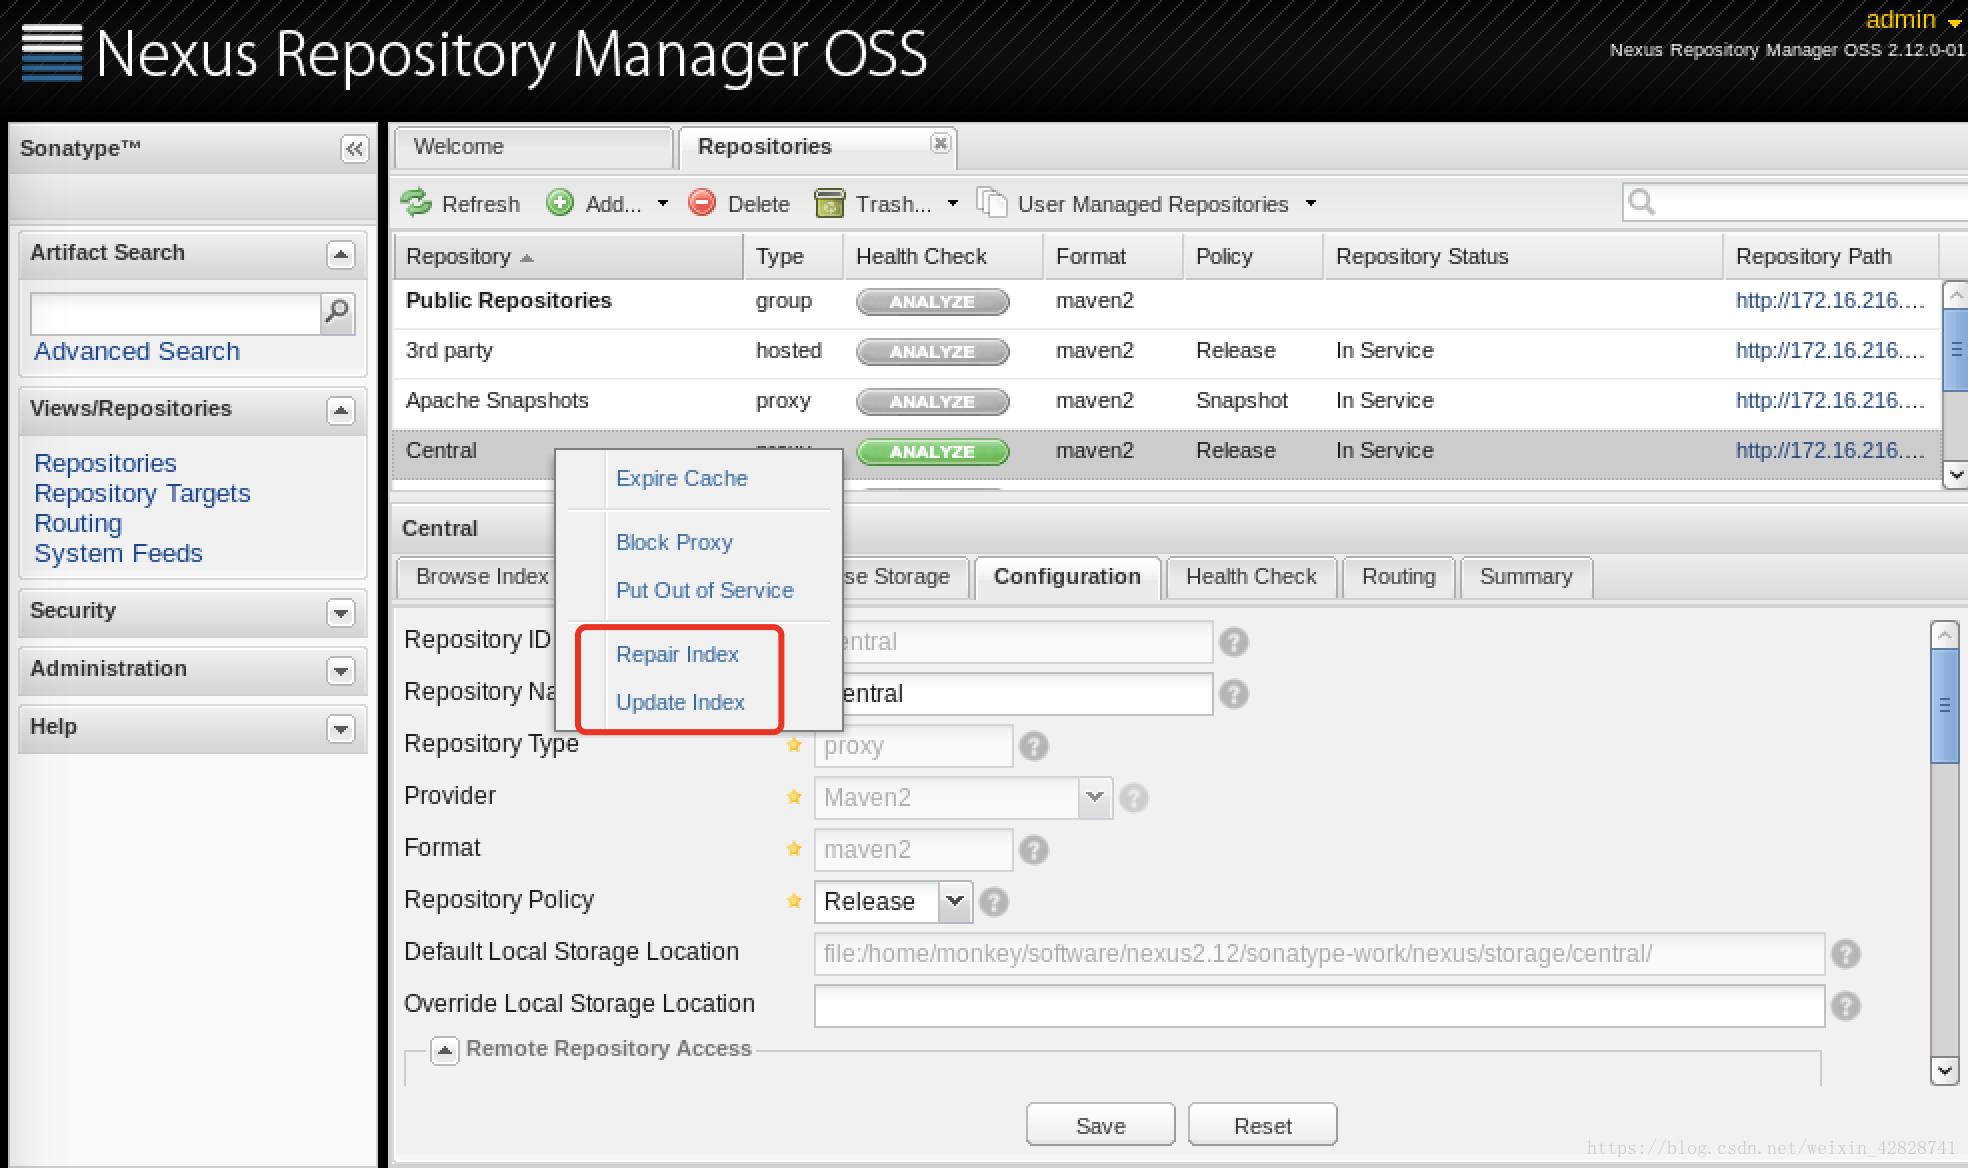The height and width of the screenshot is (1168, 1968).
Task: Click help icon for Override Local Storage
Action: click(1846, 1006)
